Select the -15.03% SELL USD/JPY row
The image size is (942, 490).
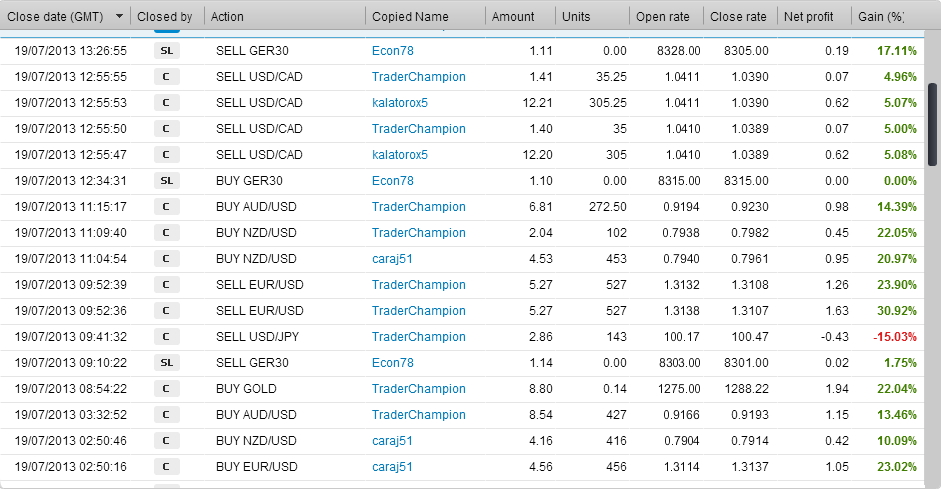pyautogui.click(x=462, y=337)
